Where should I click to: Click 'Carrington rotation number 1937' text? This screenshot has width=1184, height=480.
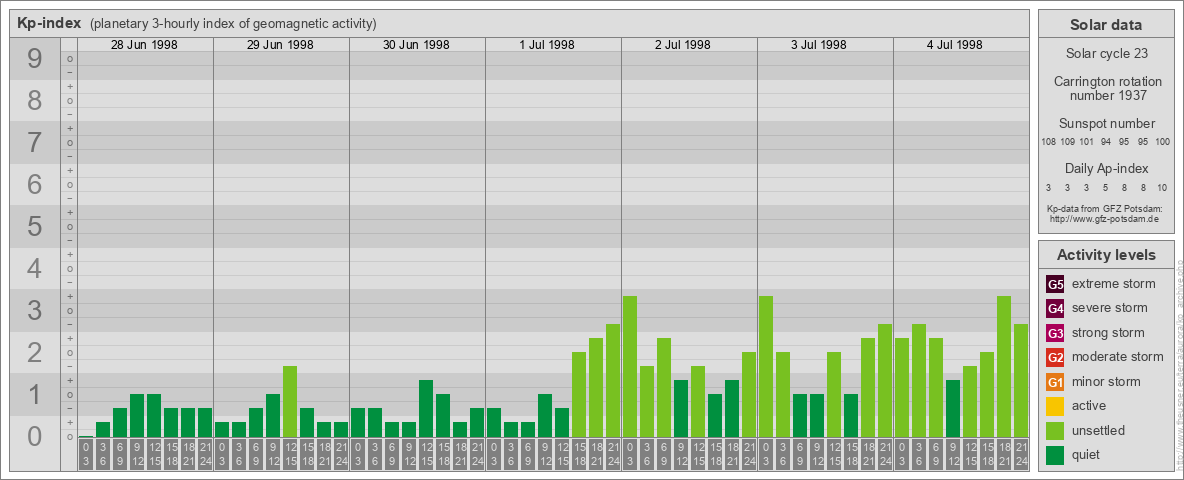point(1106,88)
